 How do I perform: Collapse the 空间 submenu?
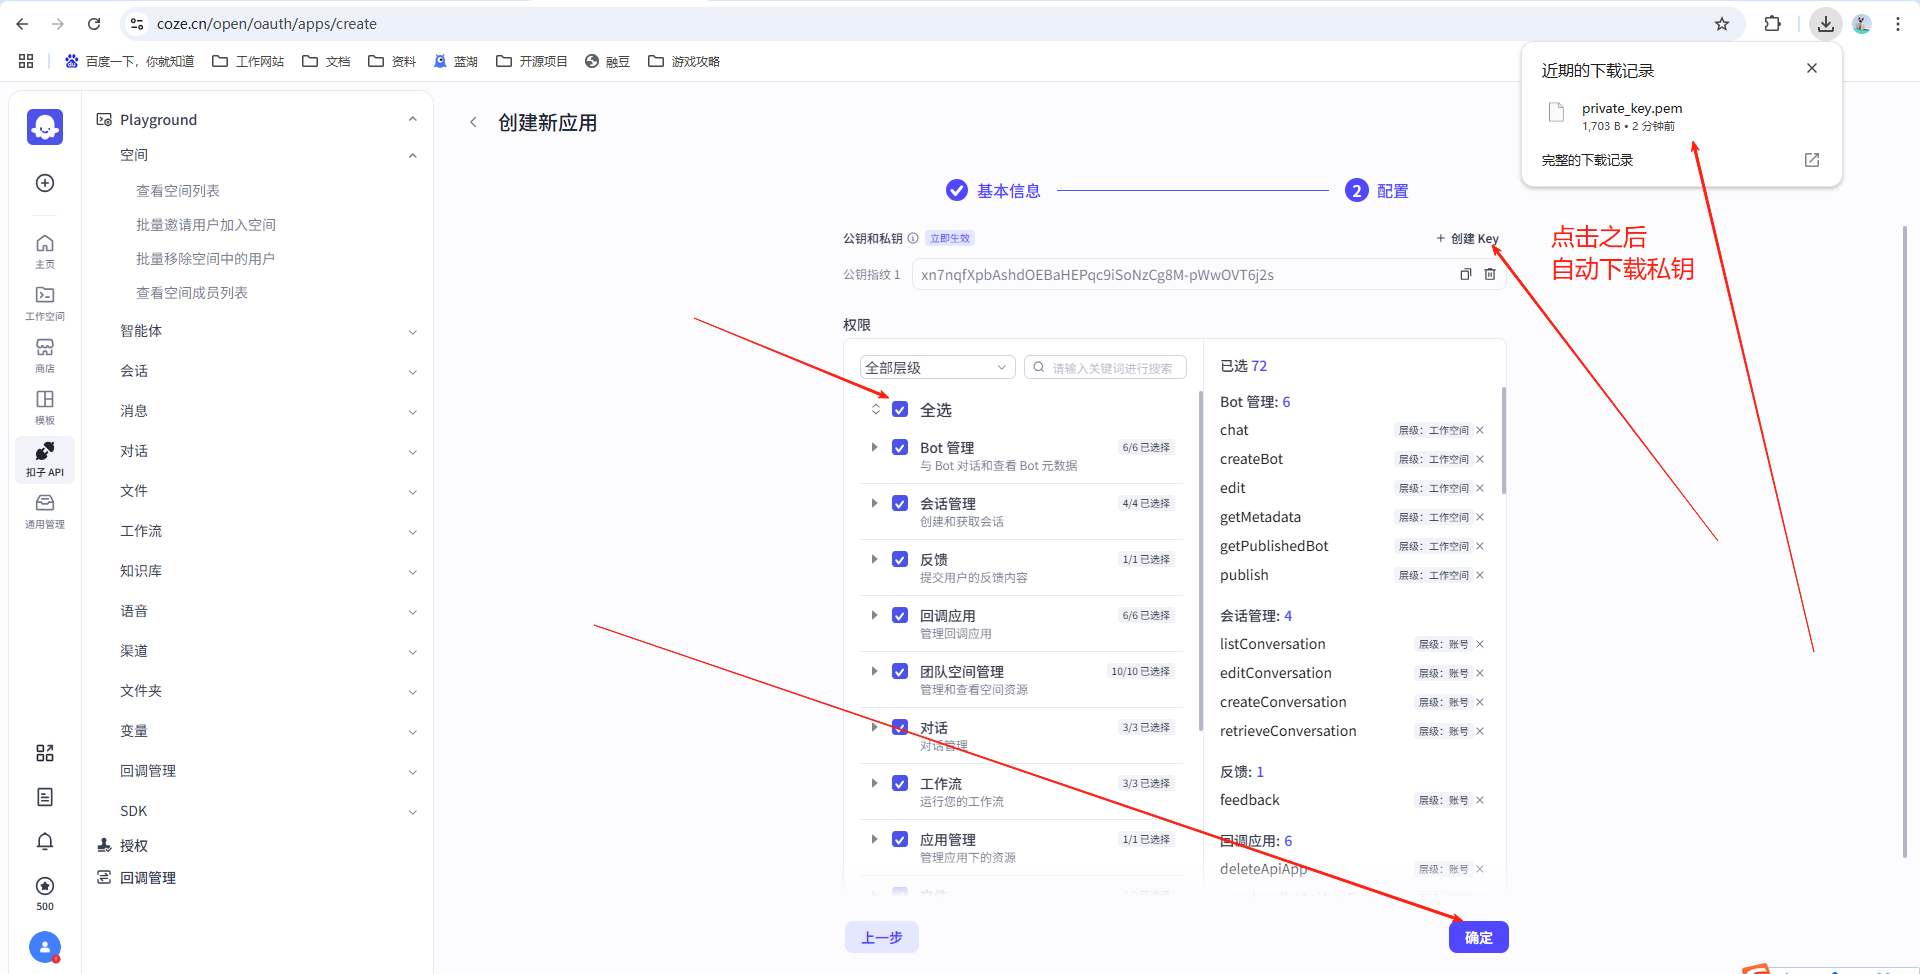[412, 155]
